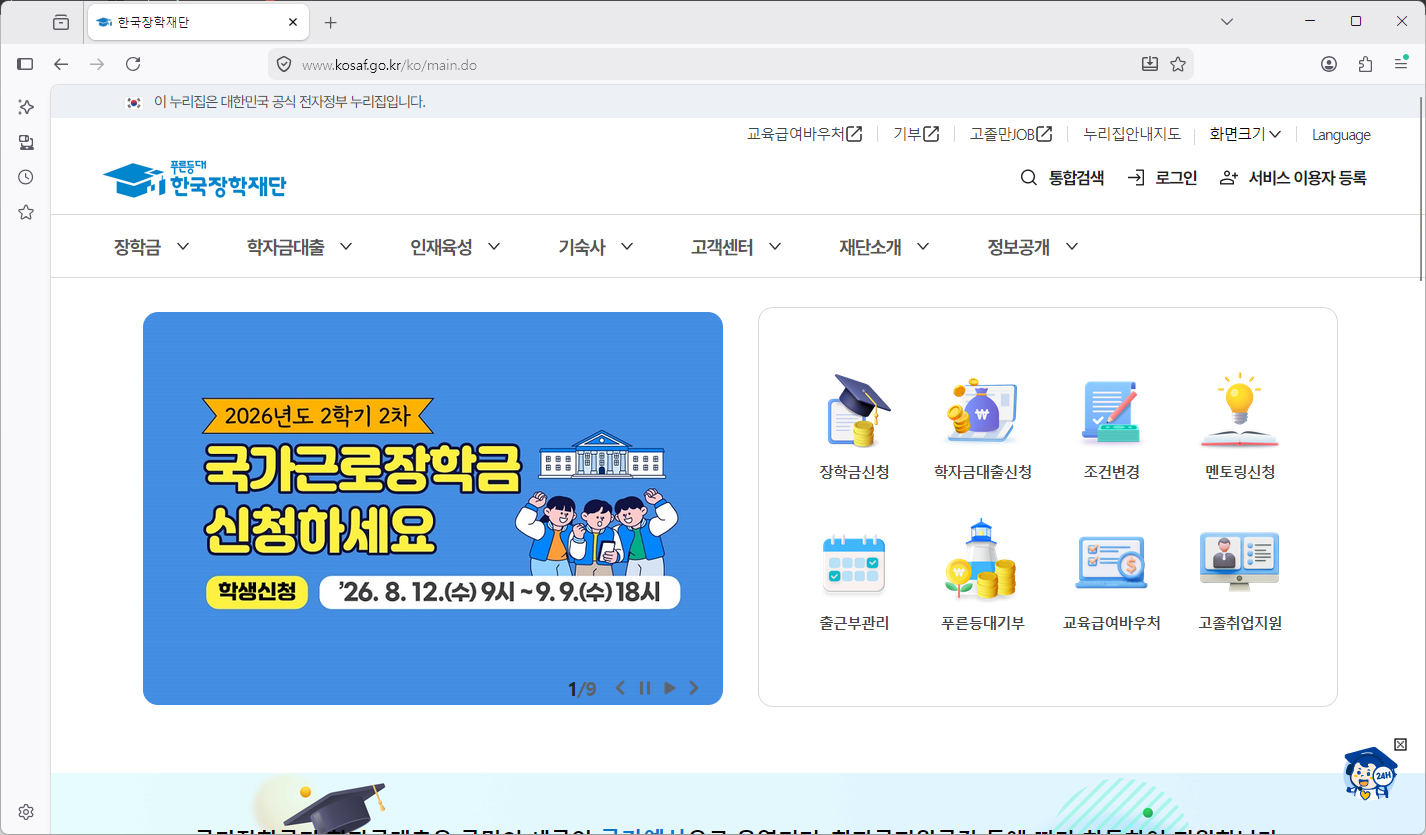Click the 로그인 button

pos(1162,178)
